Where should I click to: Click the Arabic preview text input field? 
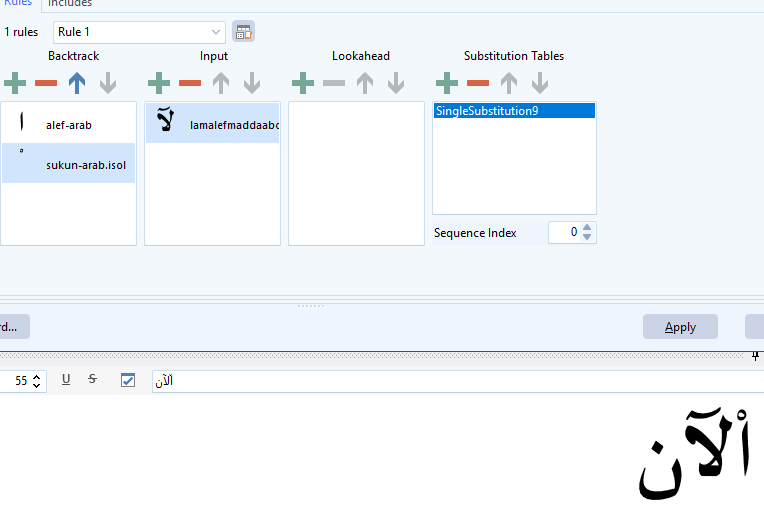(x=450, y=381)
